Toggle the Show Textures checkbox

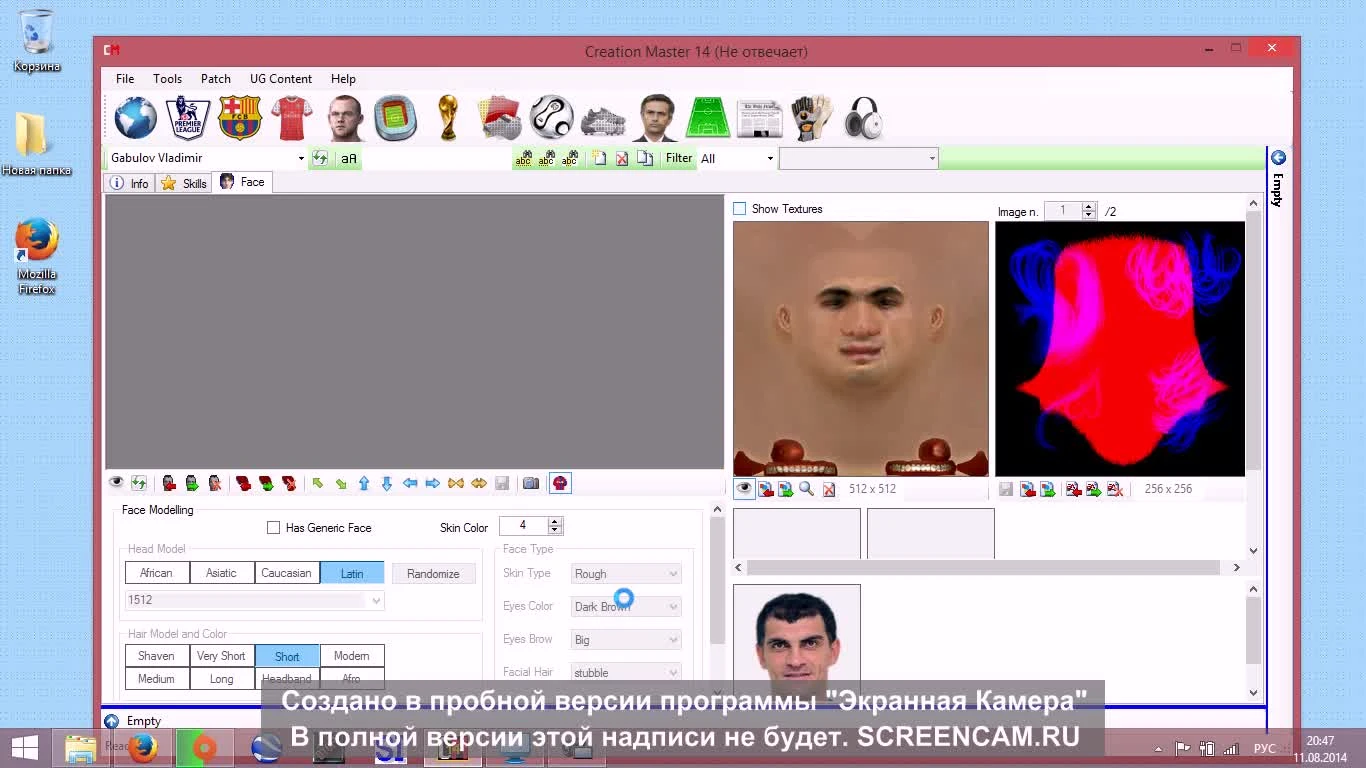pyautogui.click(x=740, y=208)
